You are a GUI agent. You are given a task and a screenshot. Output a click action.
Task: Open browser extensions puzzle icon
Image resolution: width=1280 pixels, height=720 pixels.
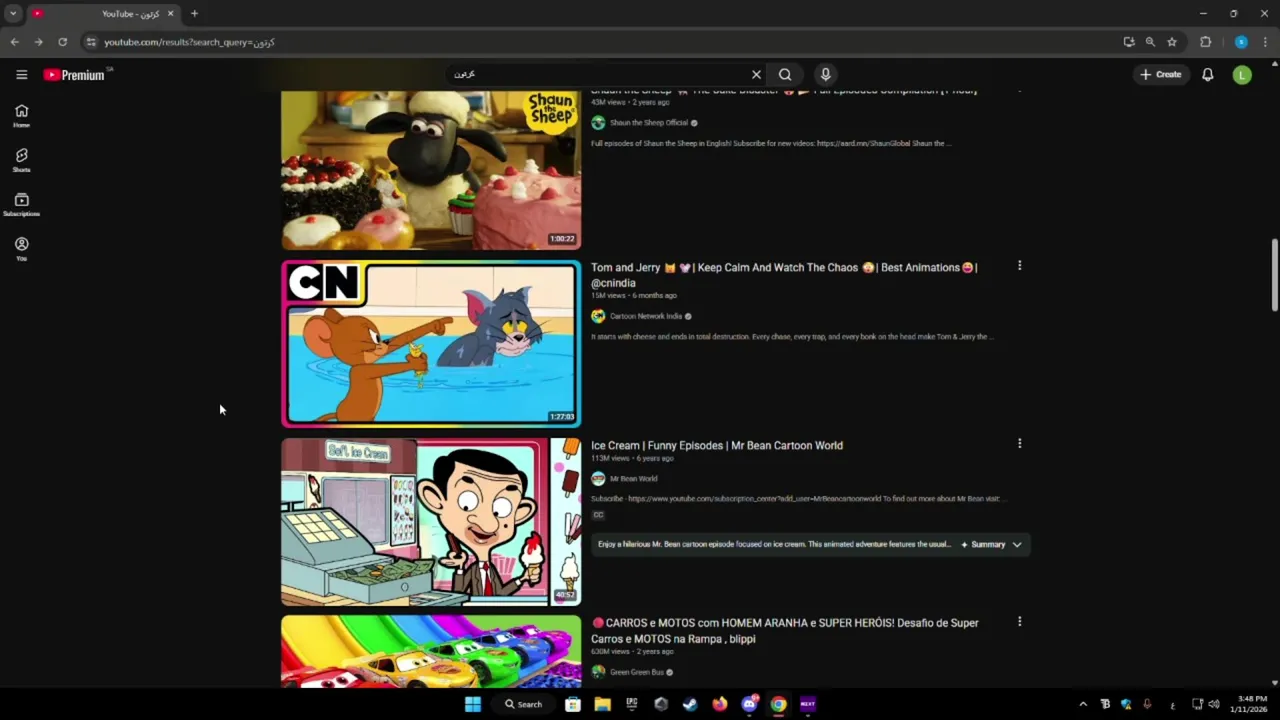tap(1205, 42)
